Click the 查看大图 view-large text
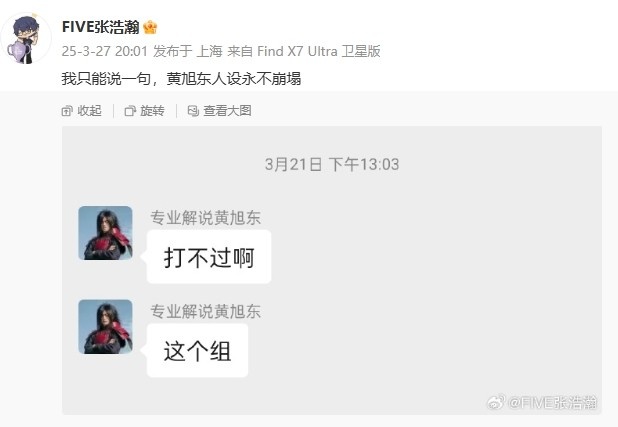618x427 pixels. tap(227, 111)
